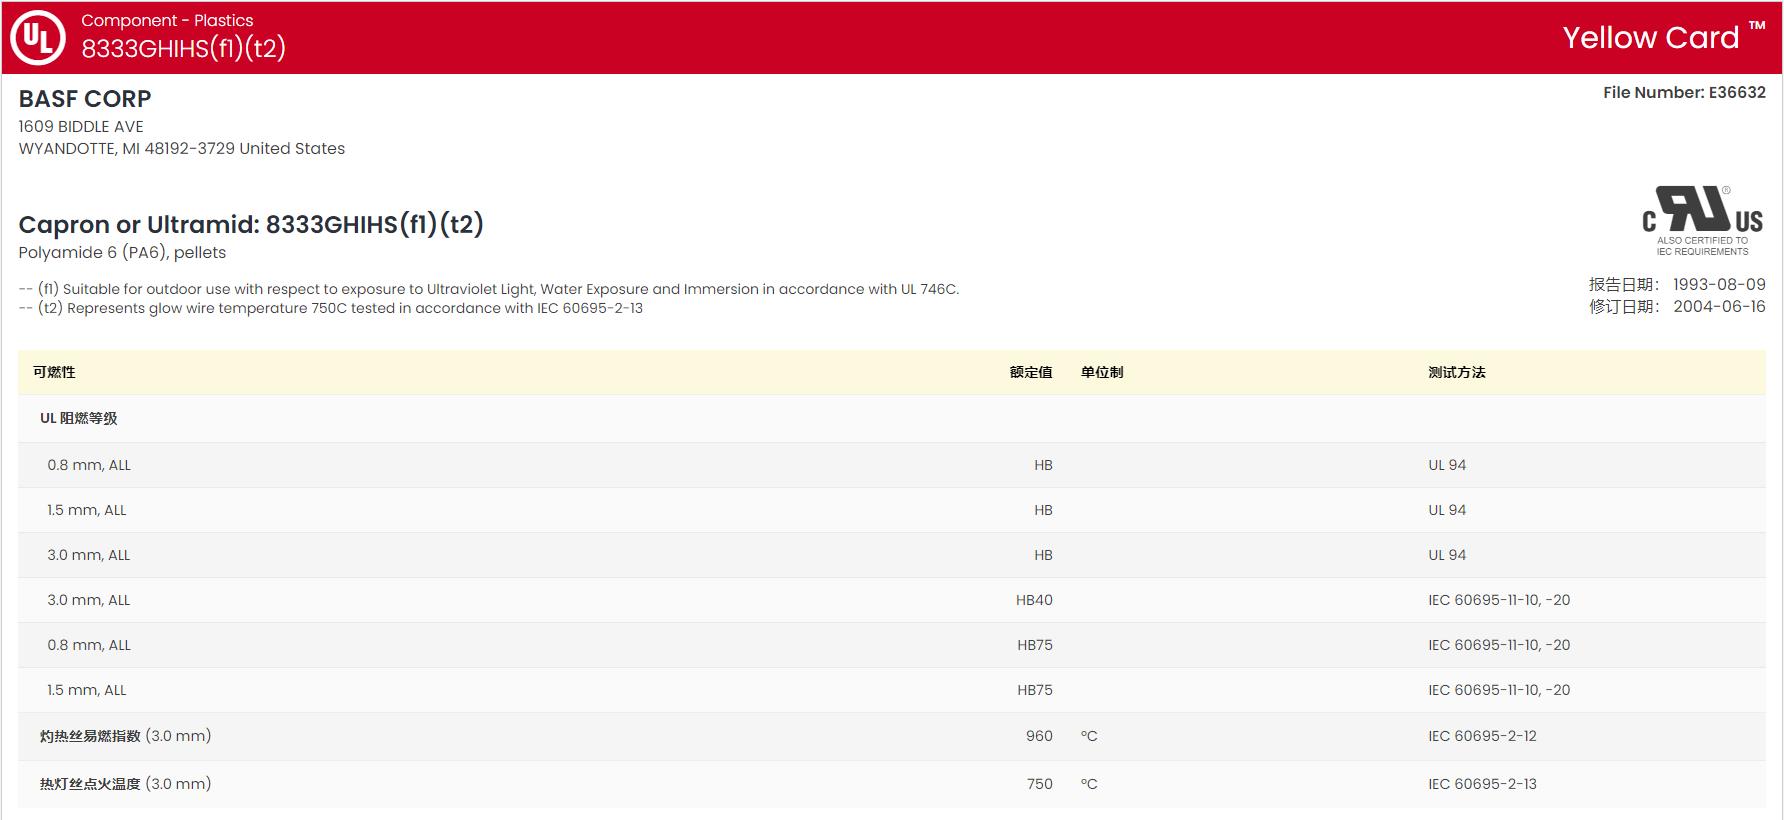Click the 1609 BIDDLE AVE address line
Screen dimensions: 1784x820
click(81, 126)
